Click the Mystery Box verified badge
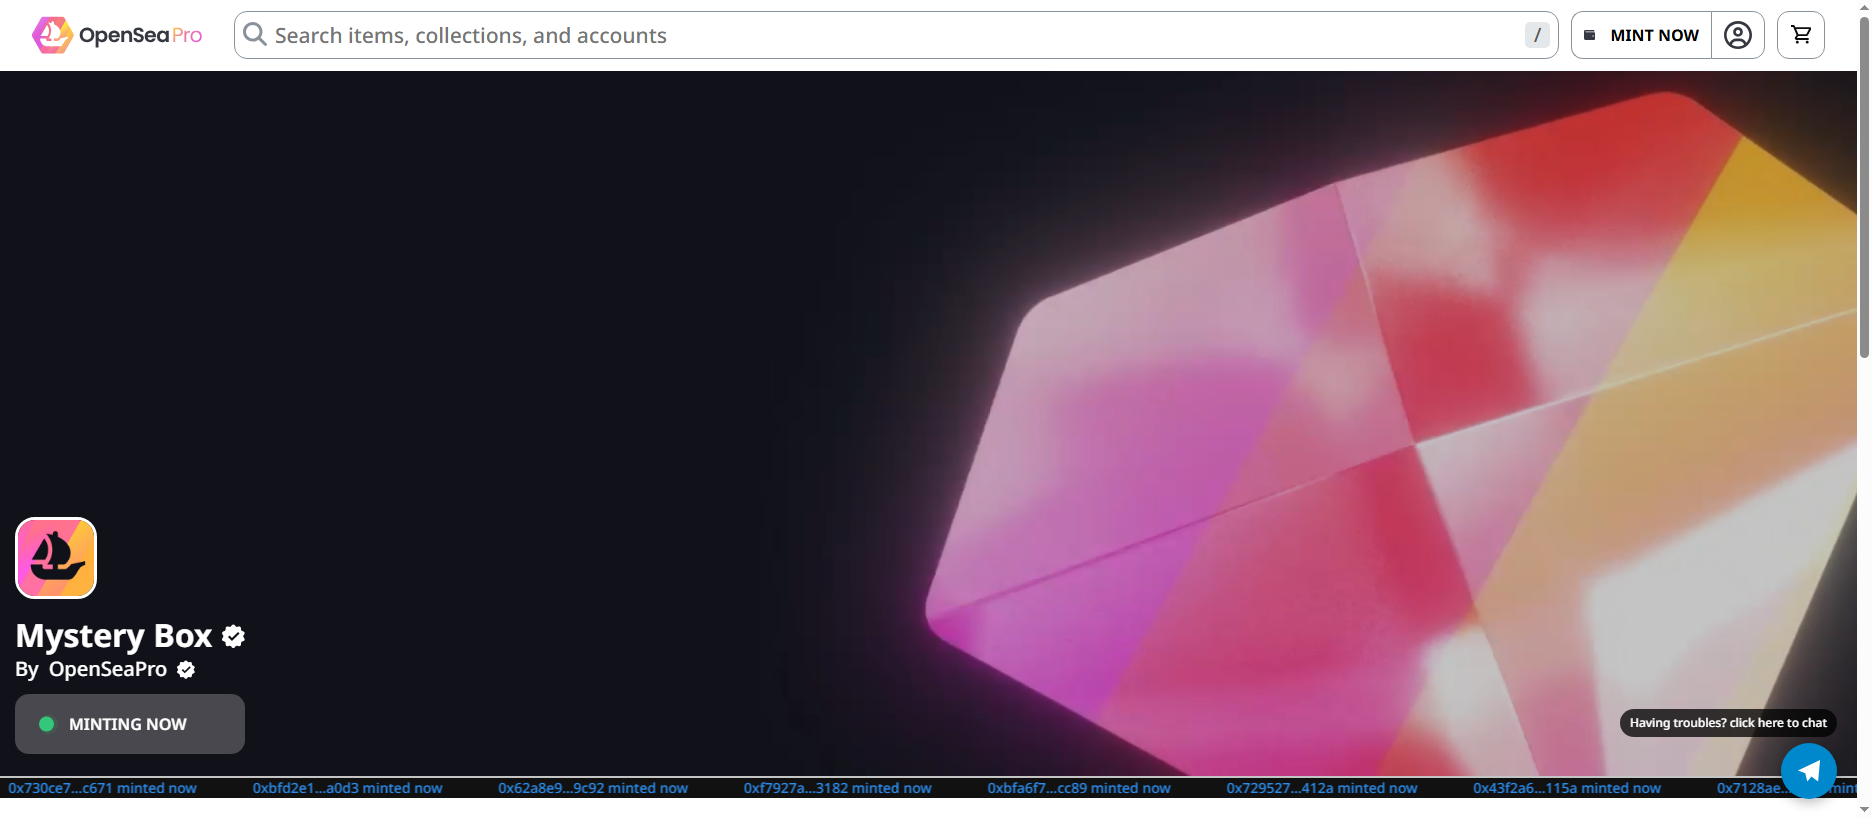Image resolution: width=1872 pixels, height=818 pixels. pos(234,636)
